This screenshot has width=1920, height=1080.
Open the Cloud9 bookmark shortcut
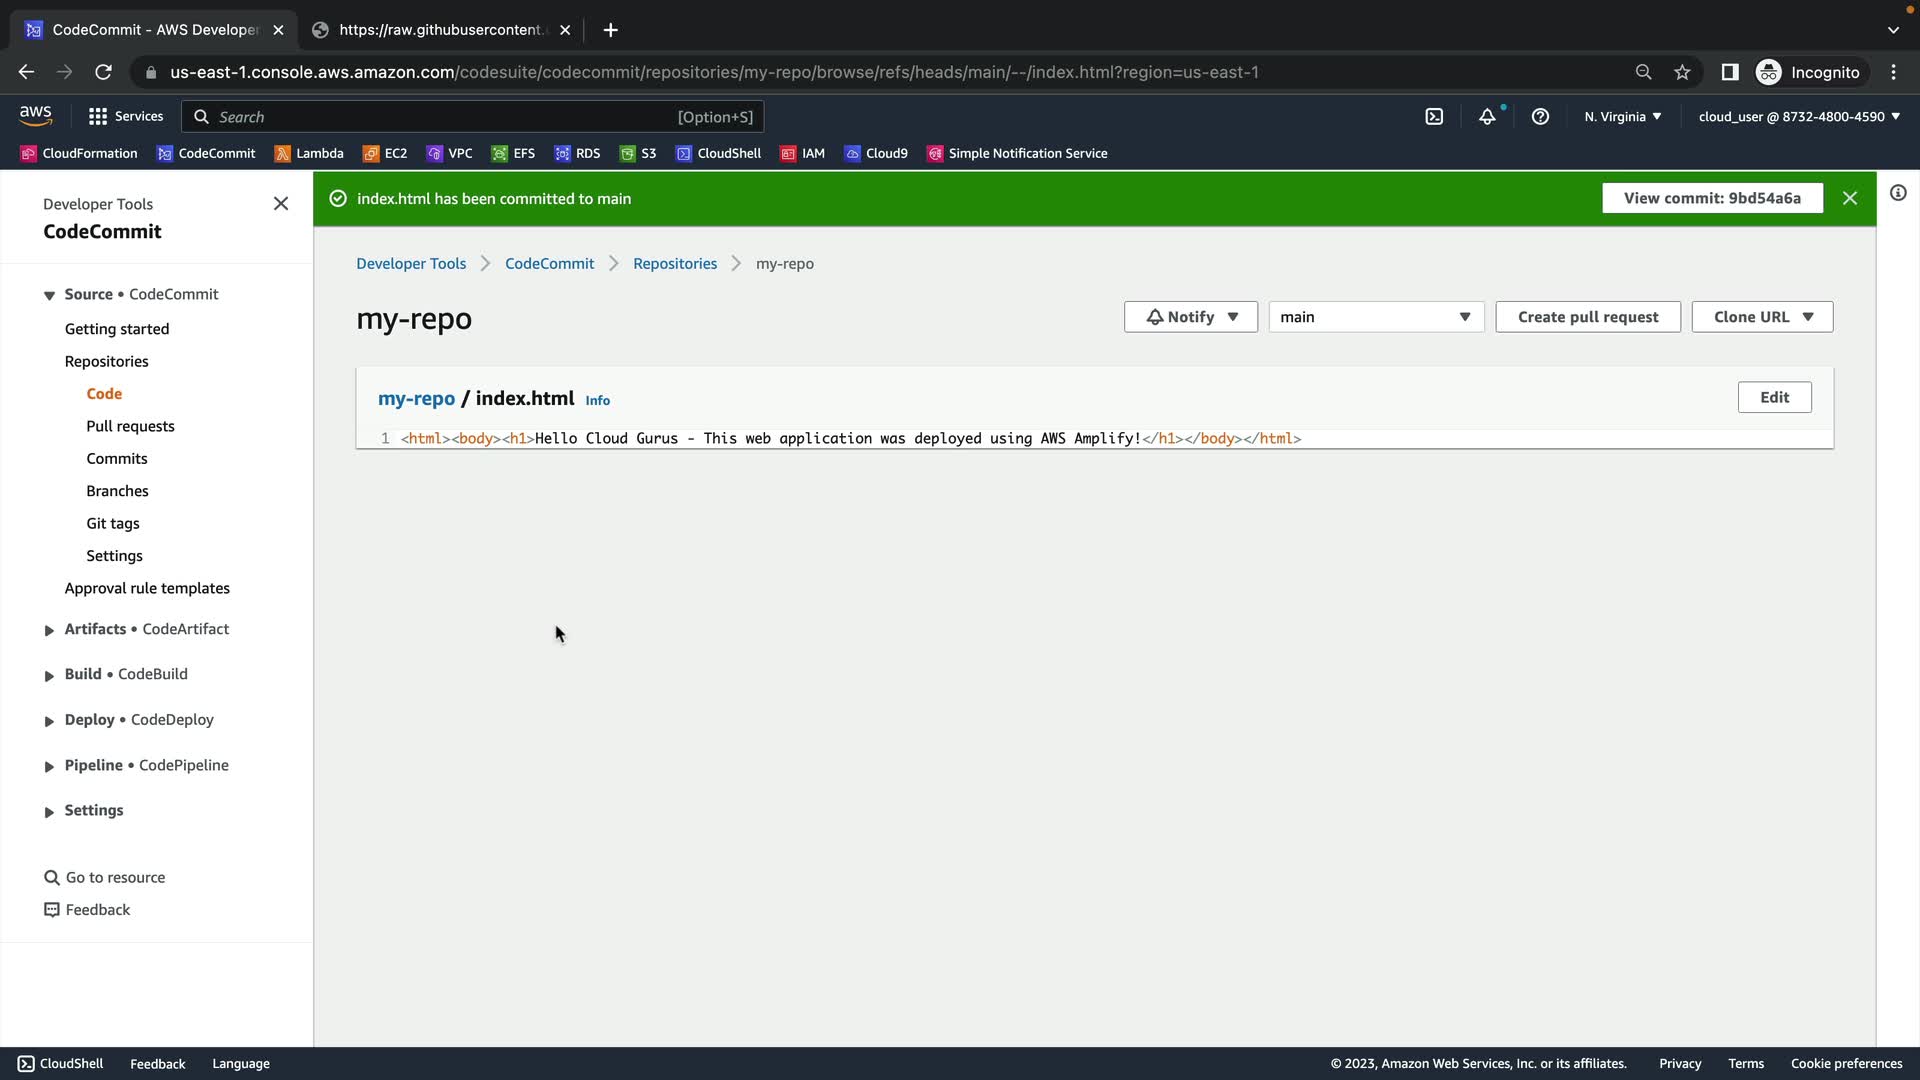[876, 153]
